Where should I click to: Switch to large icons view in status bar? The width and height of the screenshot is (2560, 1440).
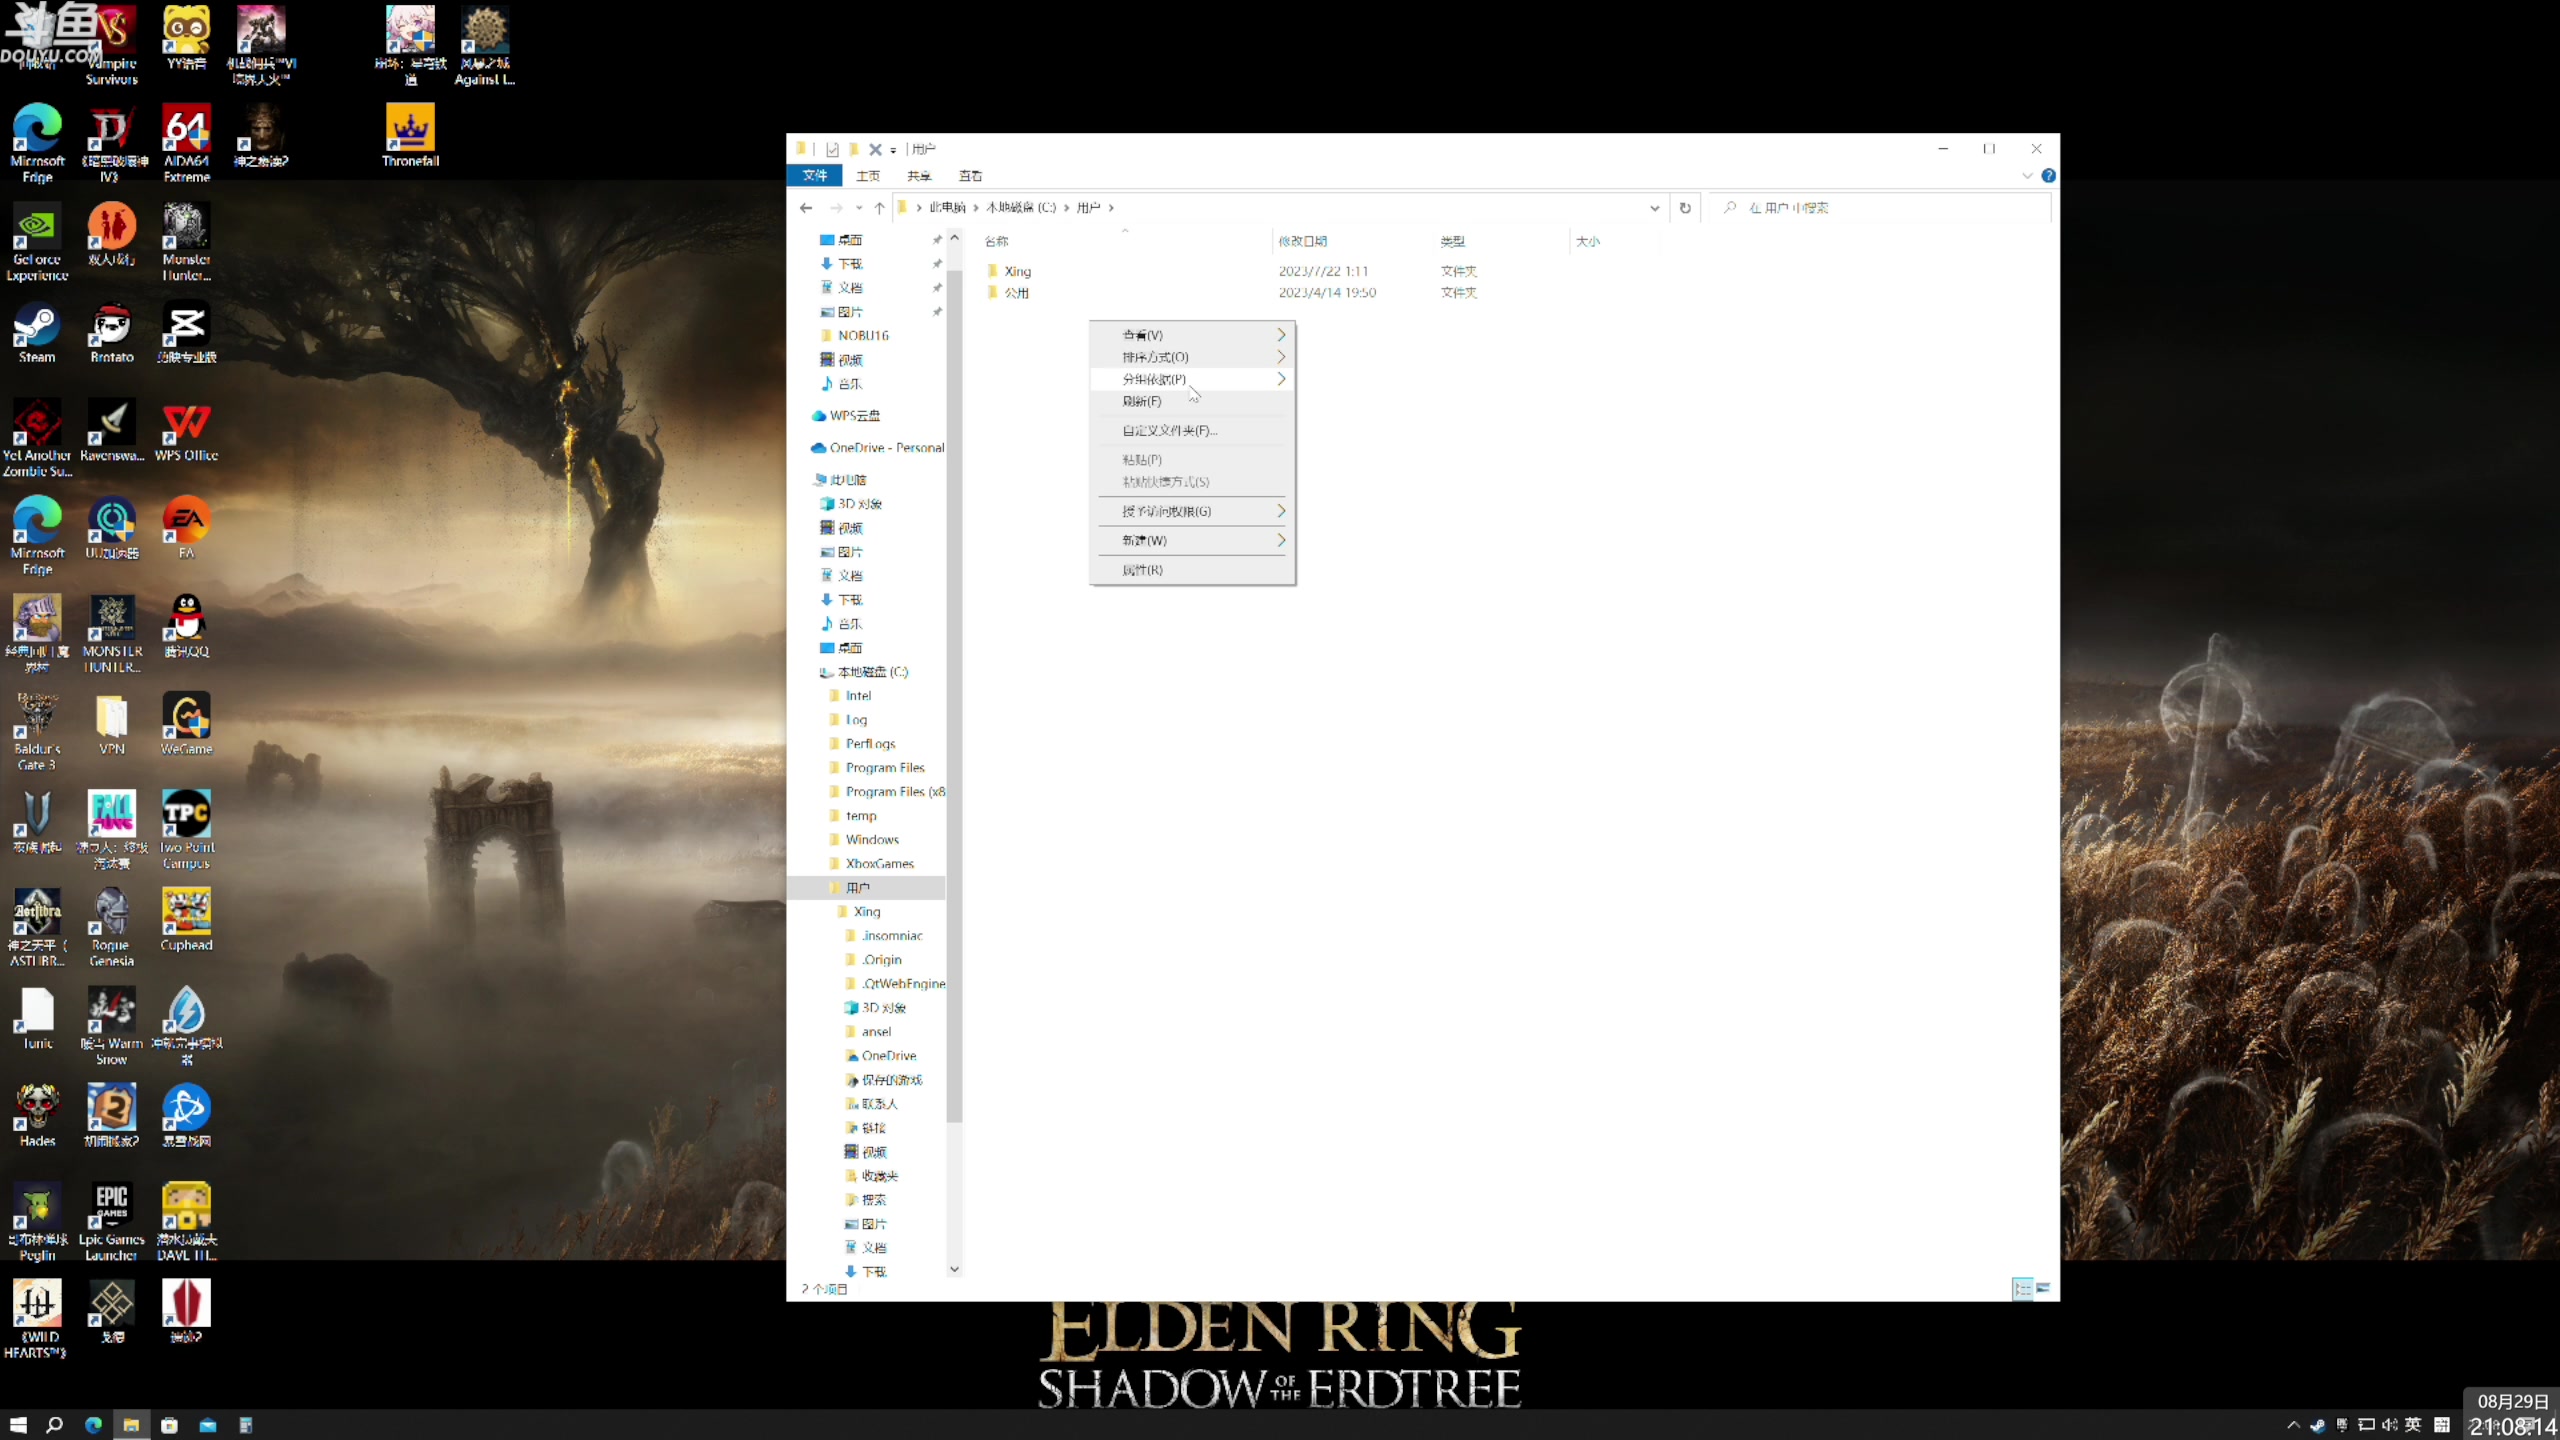point(2043,1288)
